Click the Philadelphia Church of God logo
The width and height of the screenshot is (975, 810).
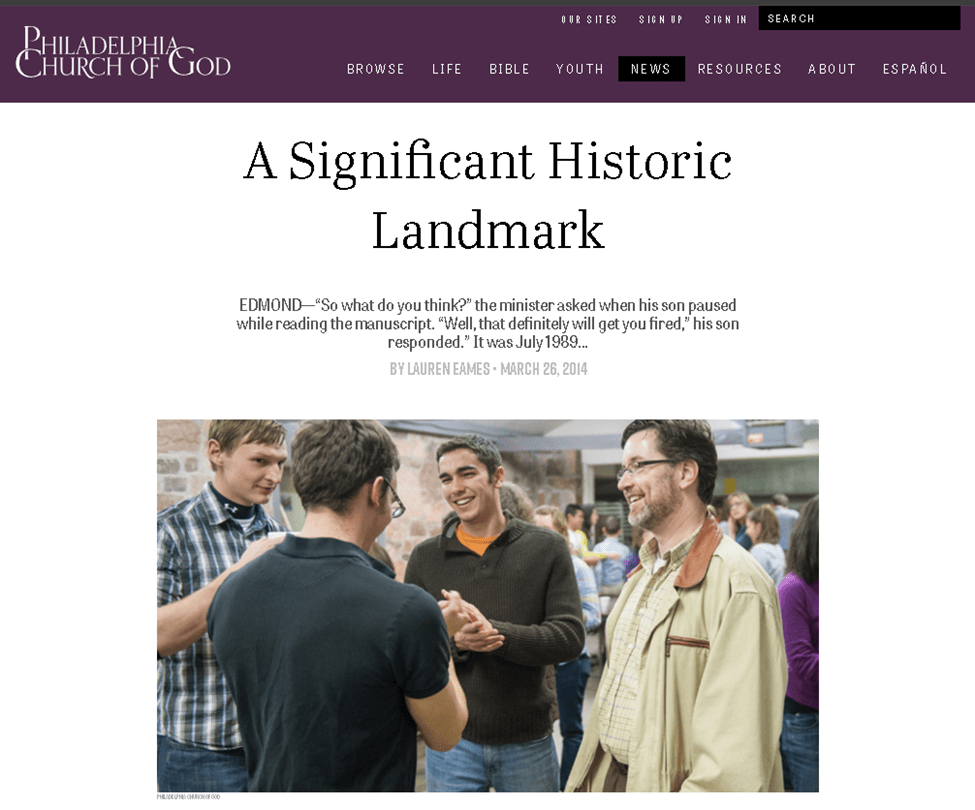tap(123, 52)
